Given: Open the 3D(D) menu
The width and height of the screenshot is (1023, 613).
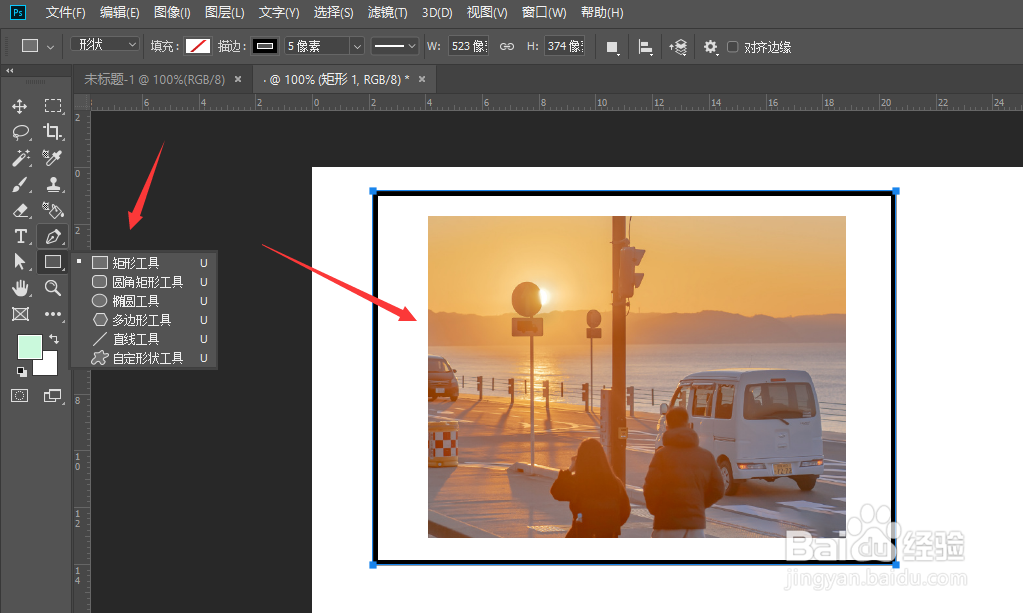Looking at the screenshot, I should (437, 12).
